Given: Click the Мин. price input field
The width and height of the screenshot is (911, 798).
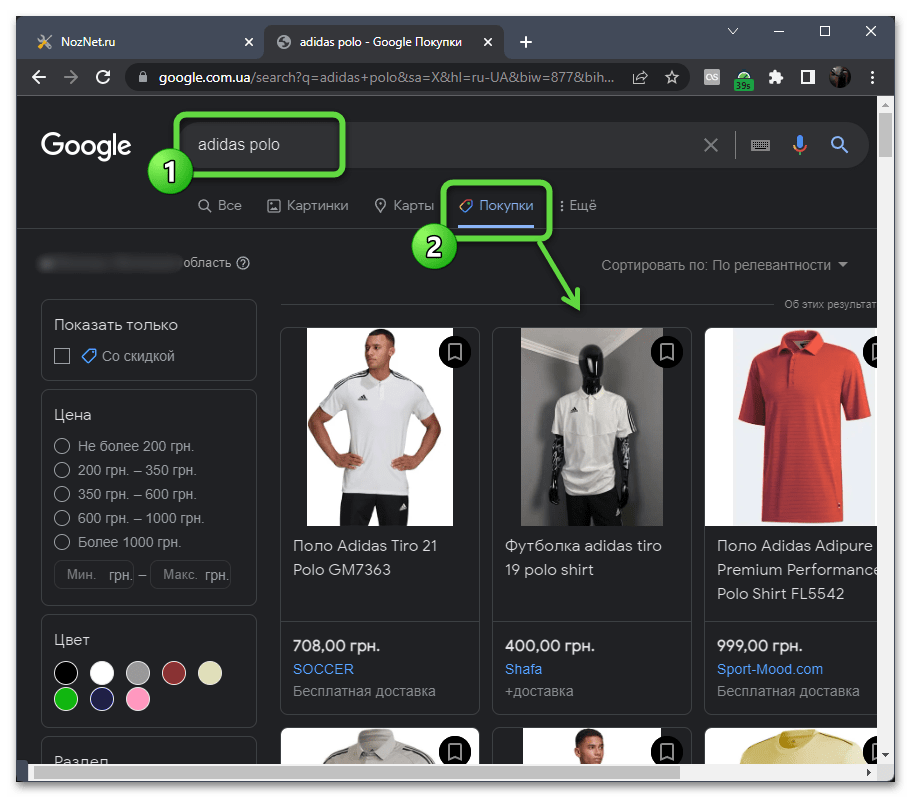Looking at the screenshot, I should (94, 575).
